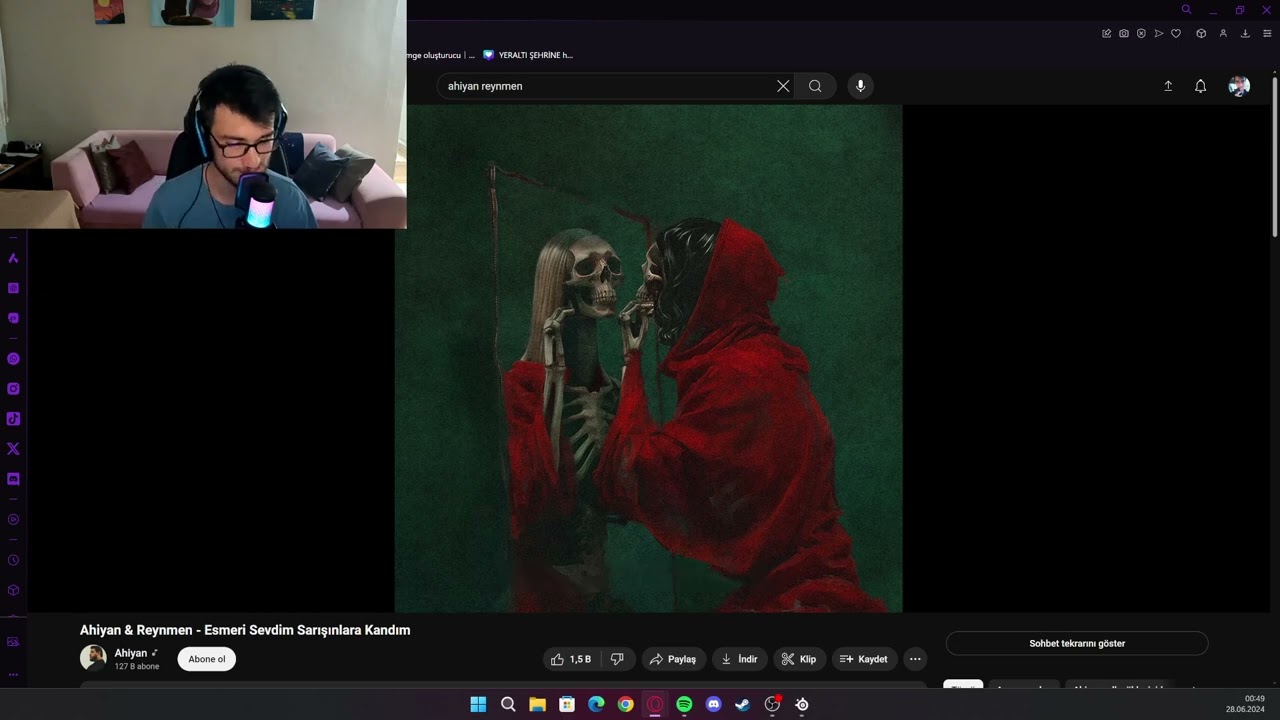This screenshot has width=1280, height=720.
Task: Open WhatsApp in the Opera sidebar
Action: 13,358
